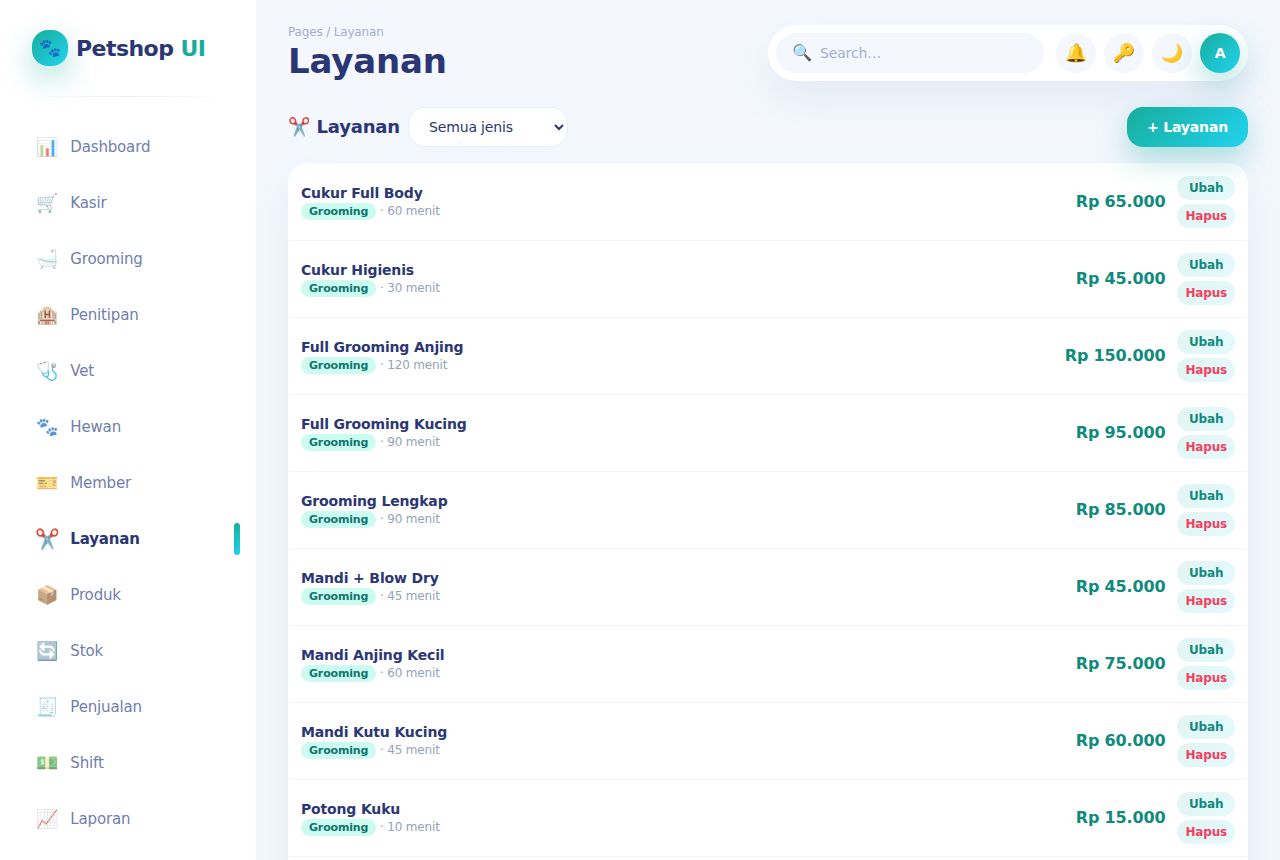Edit Full Grooming Kucing via Ubah
This screenshot has width=1280, height=860.
1206,419
